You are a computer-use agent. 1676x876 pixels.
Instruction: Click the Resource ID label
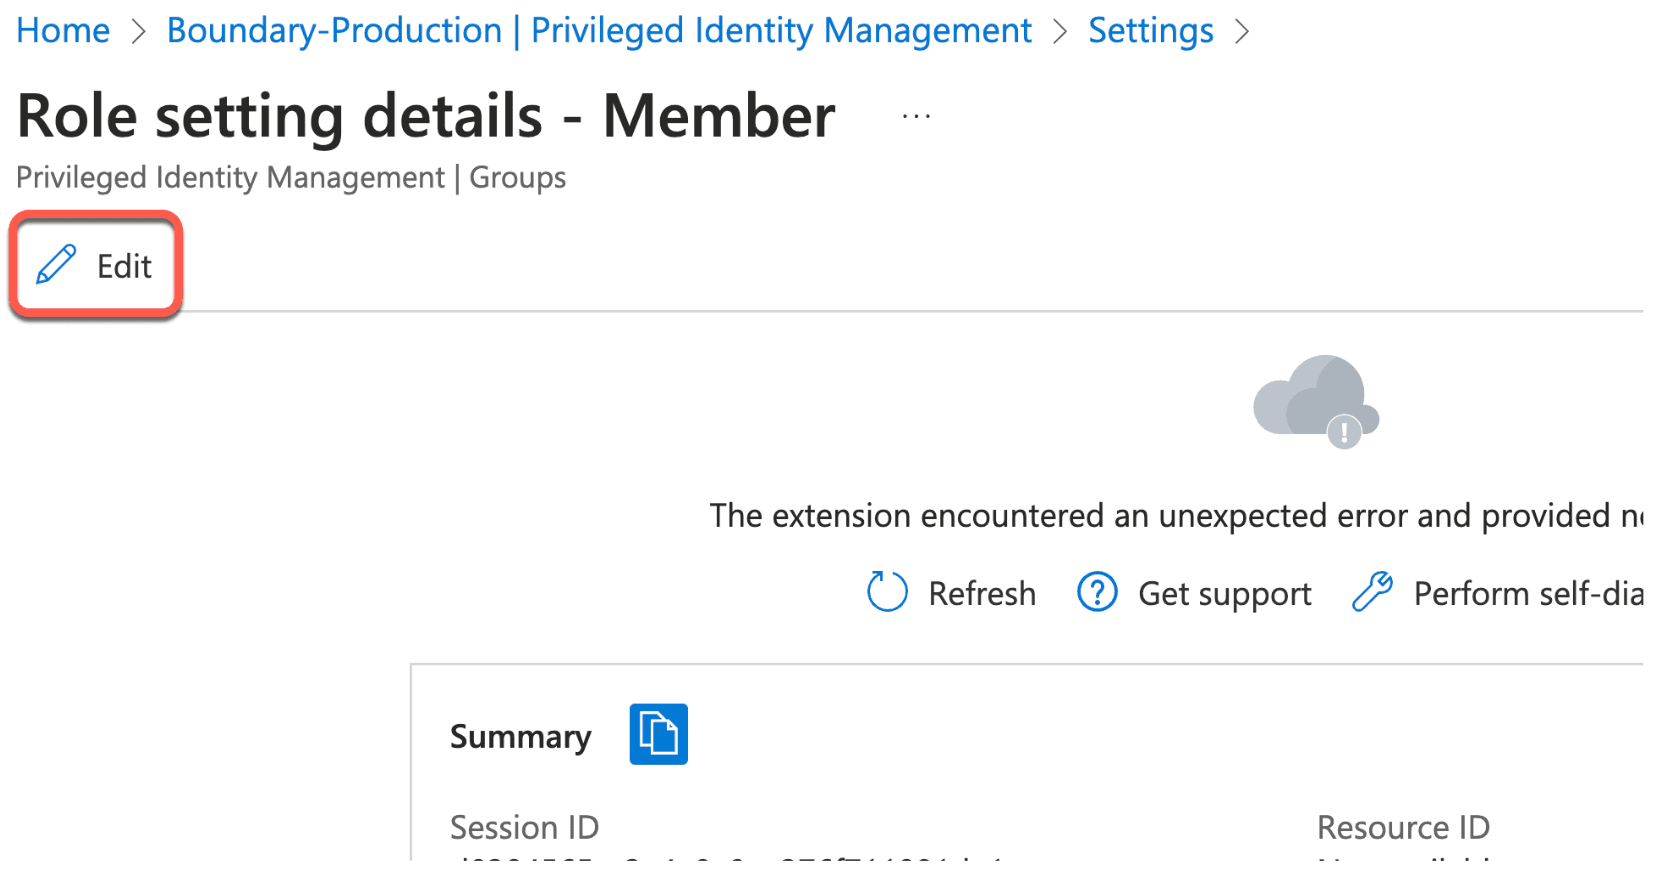pyautogui.click(x=1403, y=827)
